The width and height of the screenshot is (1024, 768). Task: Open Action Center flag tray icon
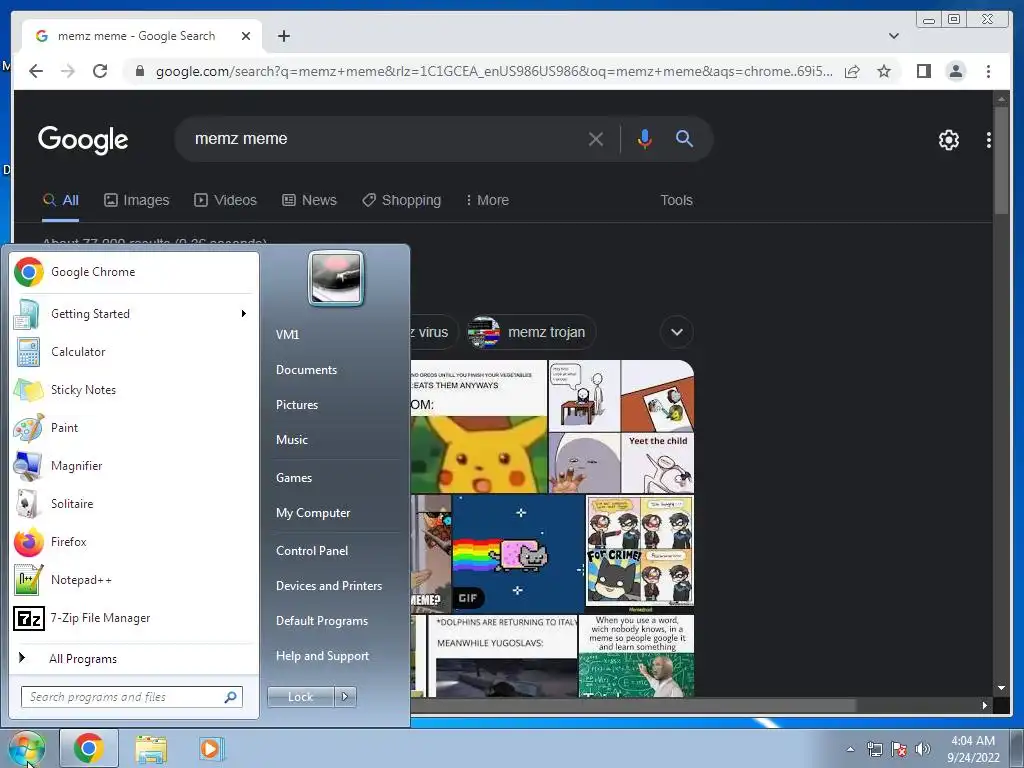click(899, 749)
